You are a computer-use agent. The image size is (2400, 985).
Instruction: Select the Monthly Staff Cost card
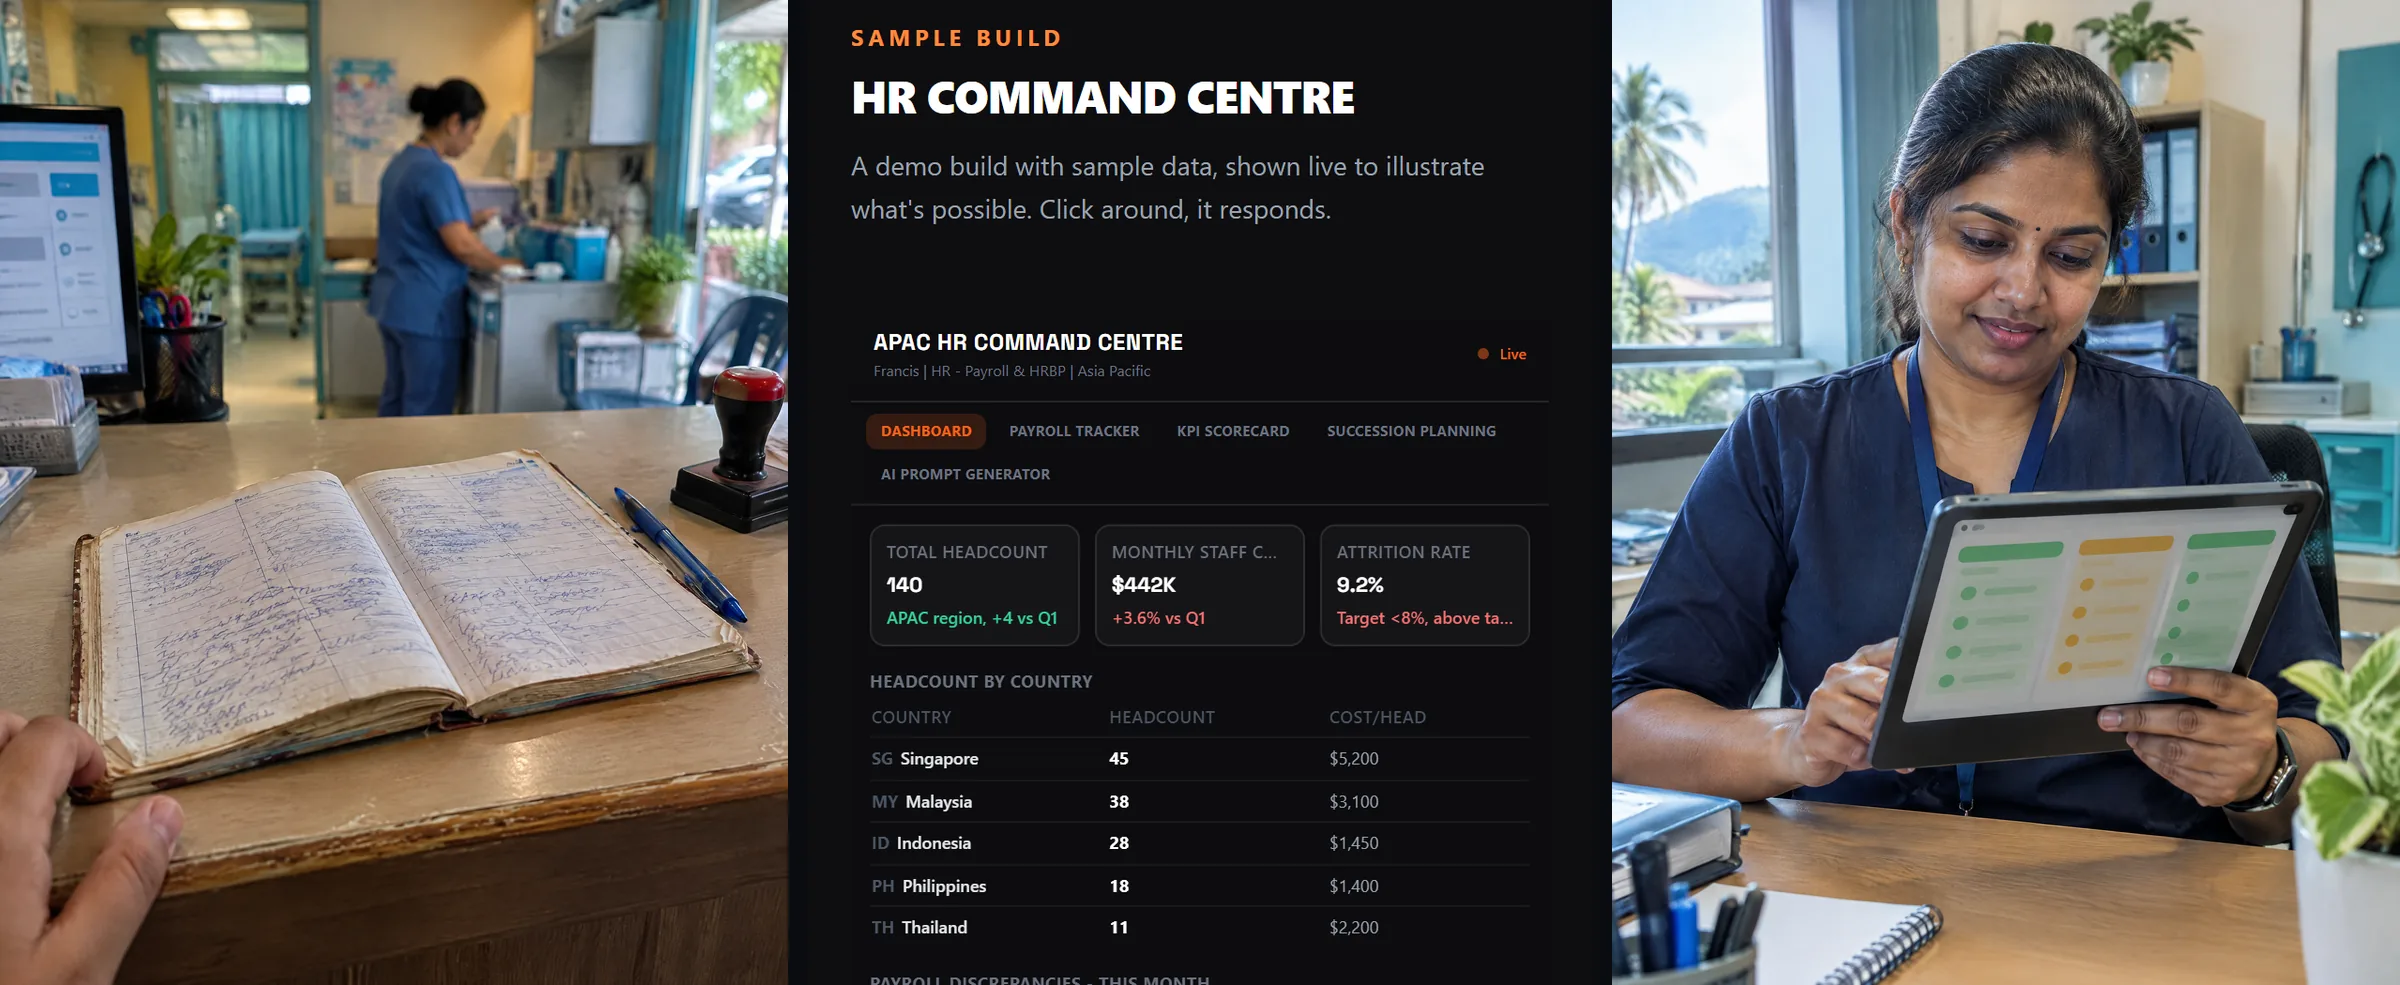pyautogui.click(x=1199, y=585)
